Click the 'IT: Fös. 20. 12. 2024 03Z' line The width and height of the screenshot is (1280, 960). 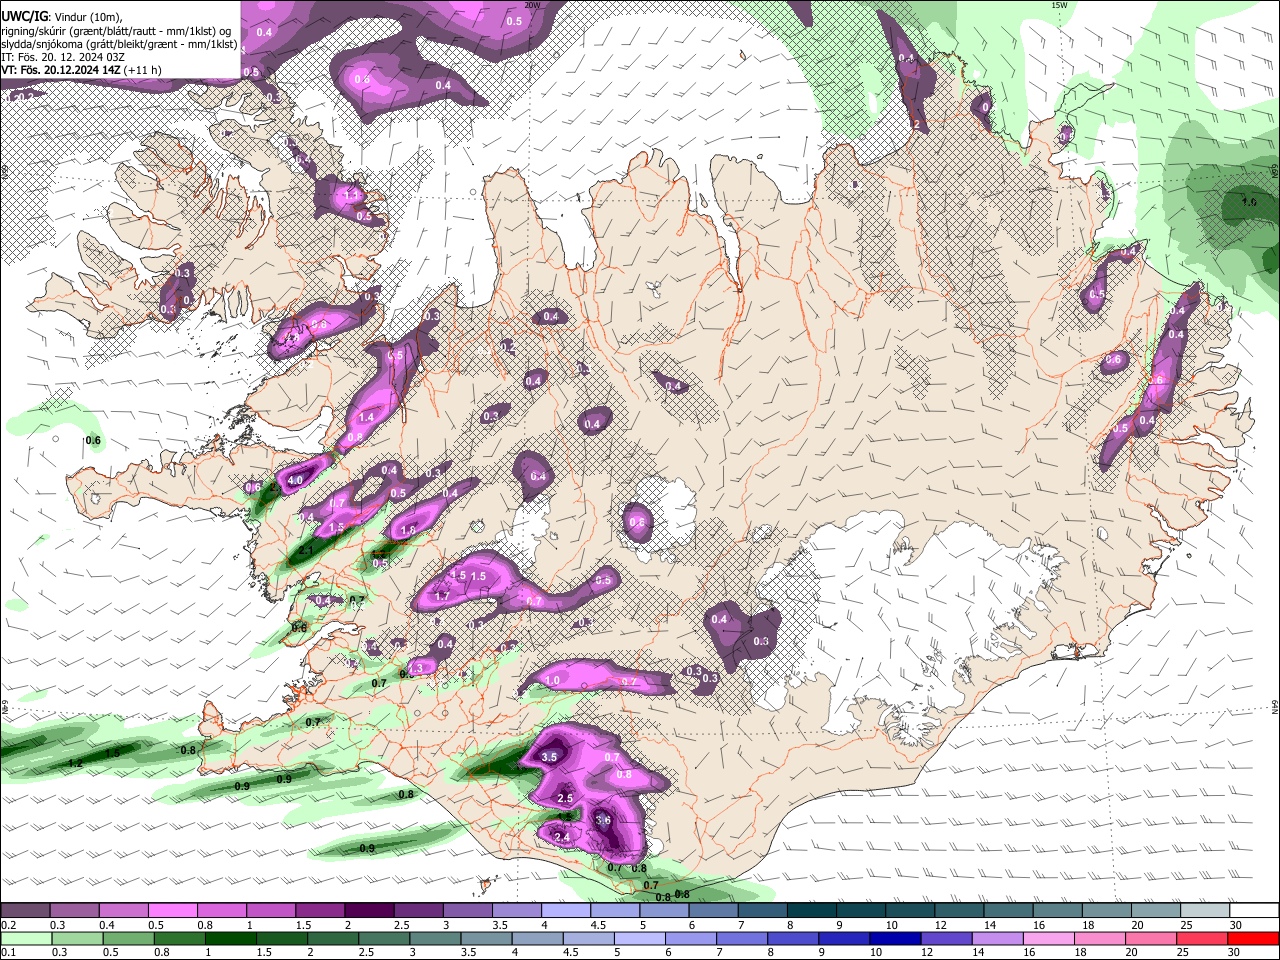[63, 57]
